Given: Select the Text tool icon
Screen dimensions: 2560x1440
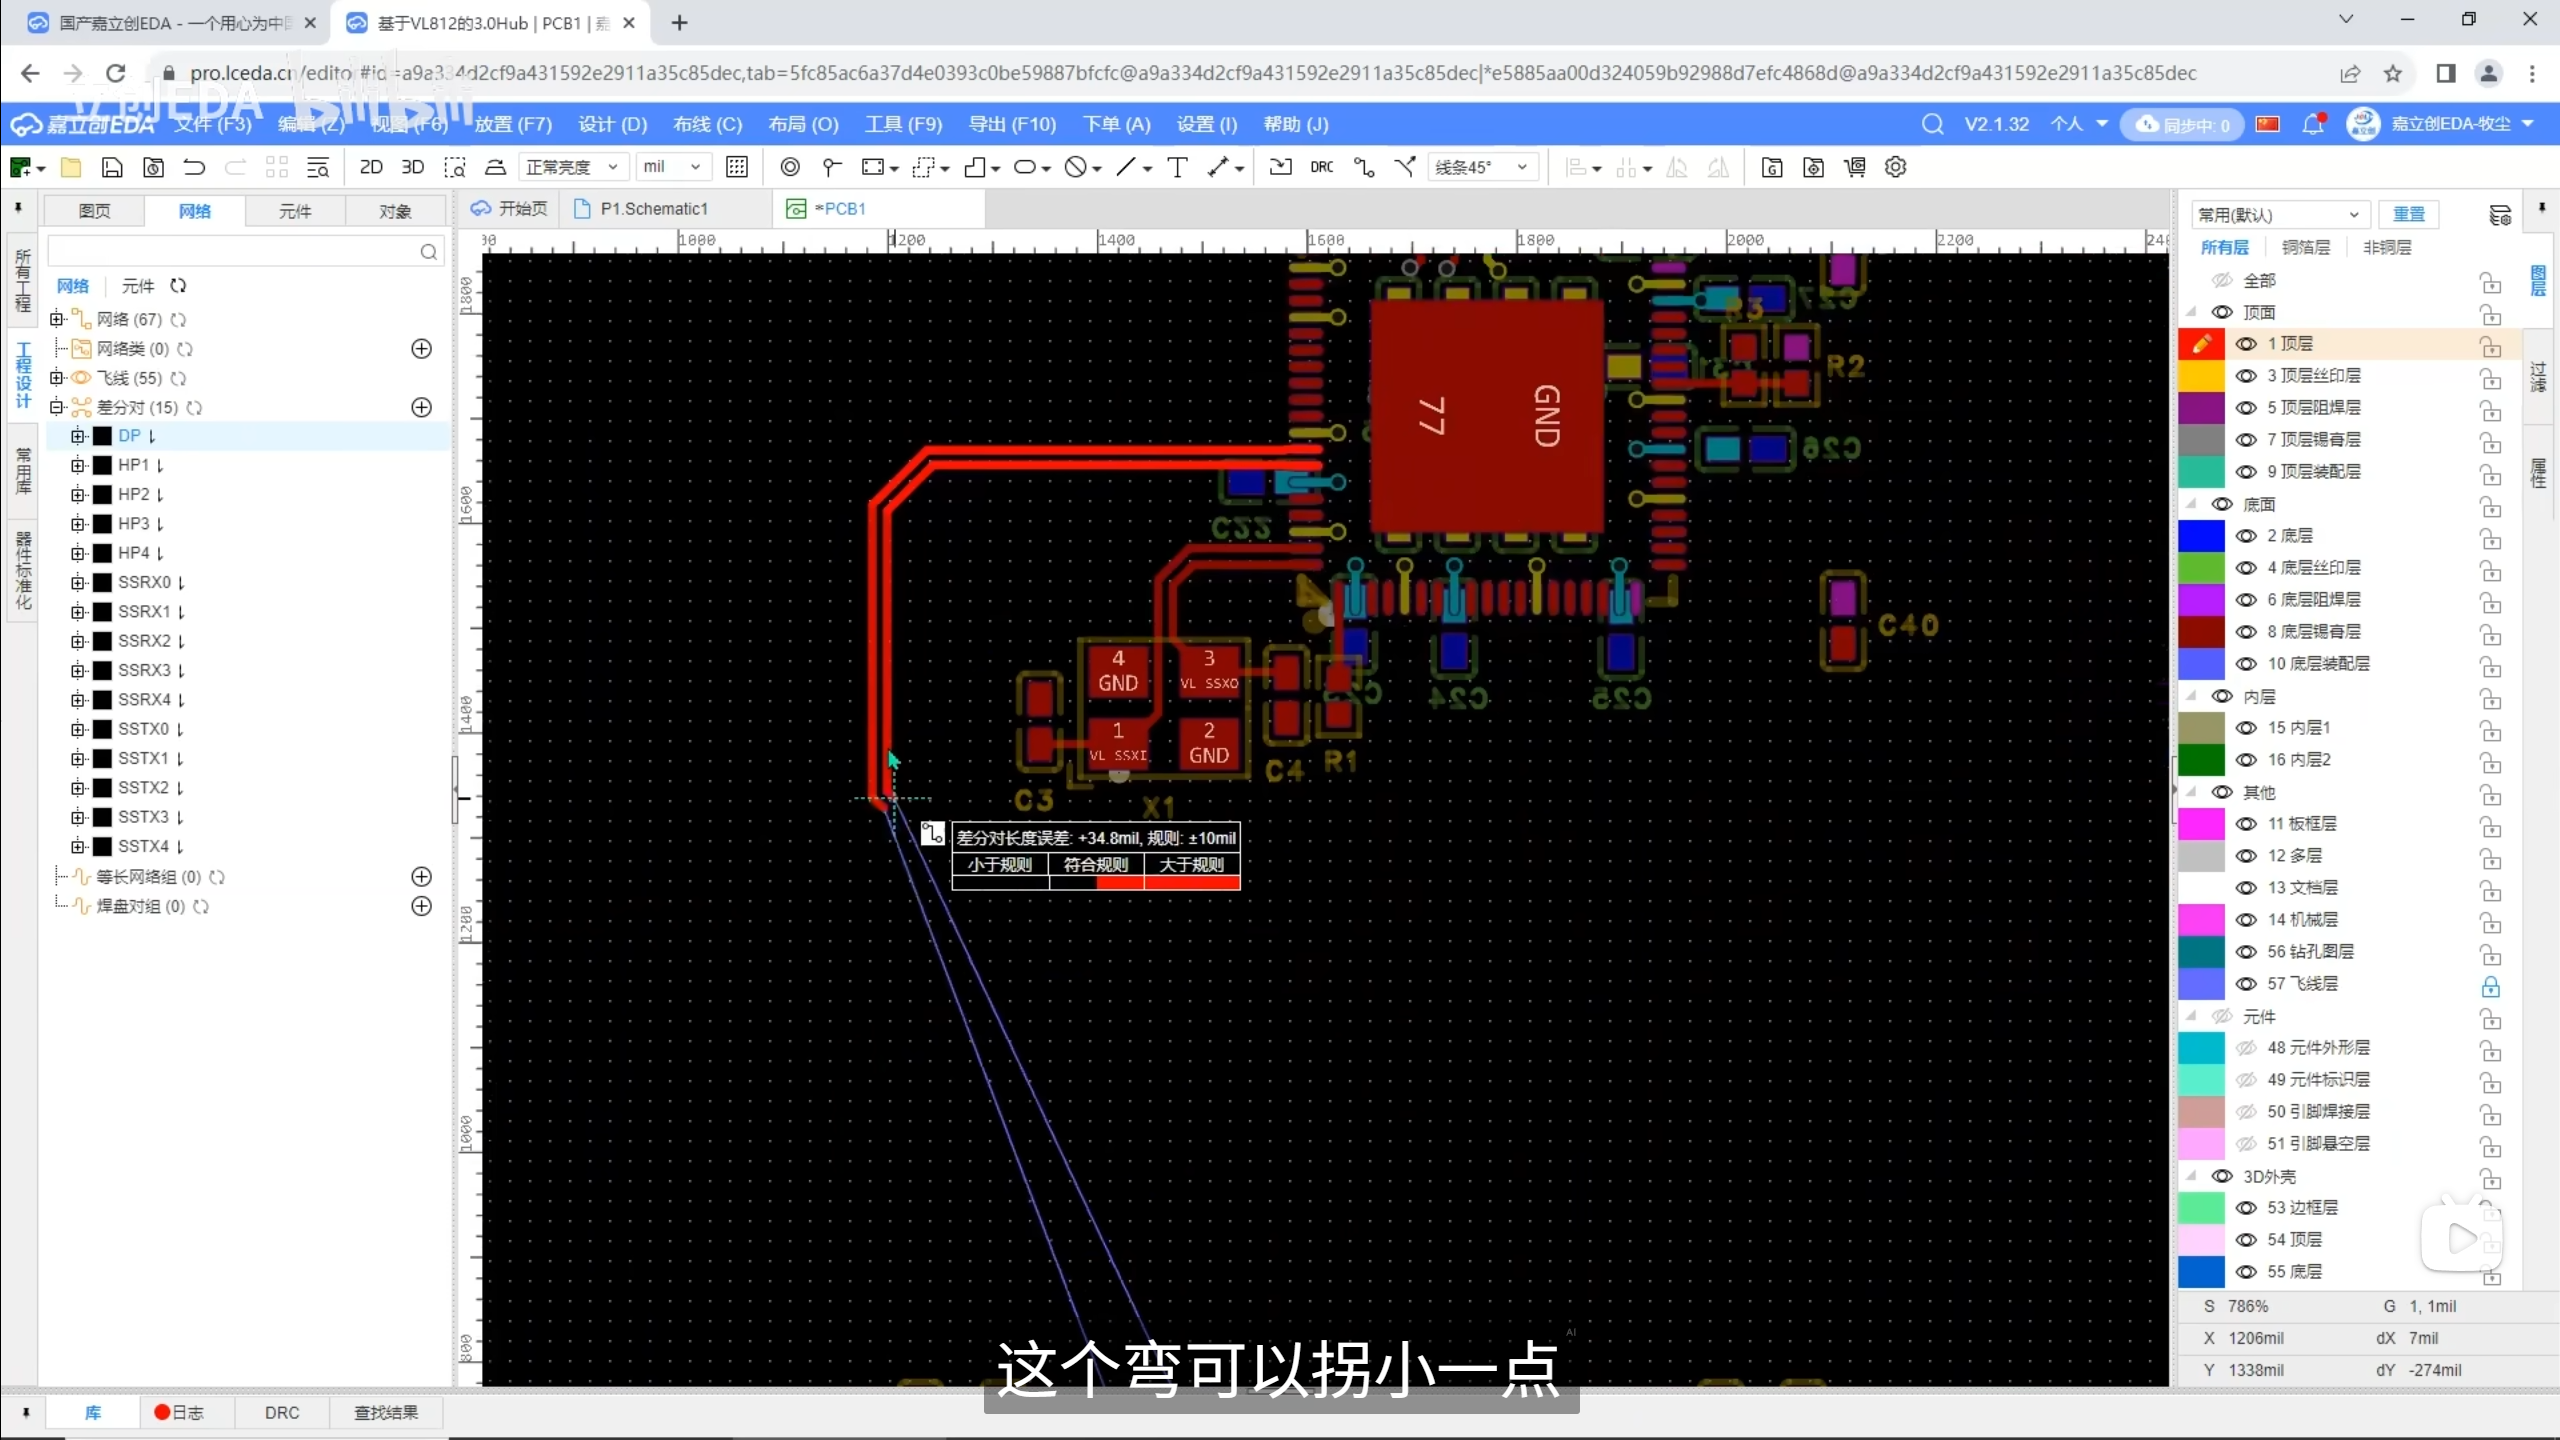Looking at the screenshot, I should tap(1177, 167).
